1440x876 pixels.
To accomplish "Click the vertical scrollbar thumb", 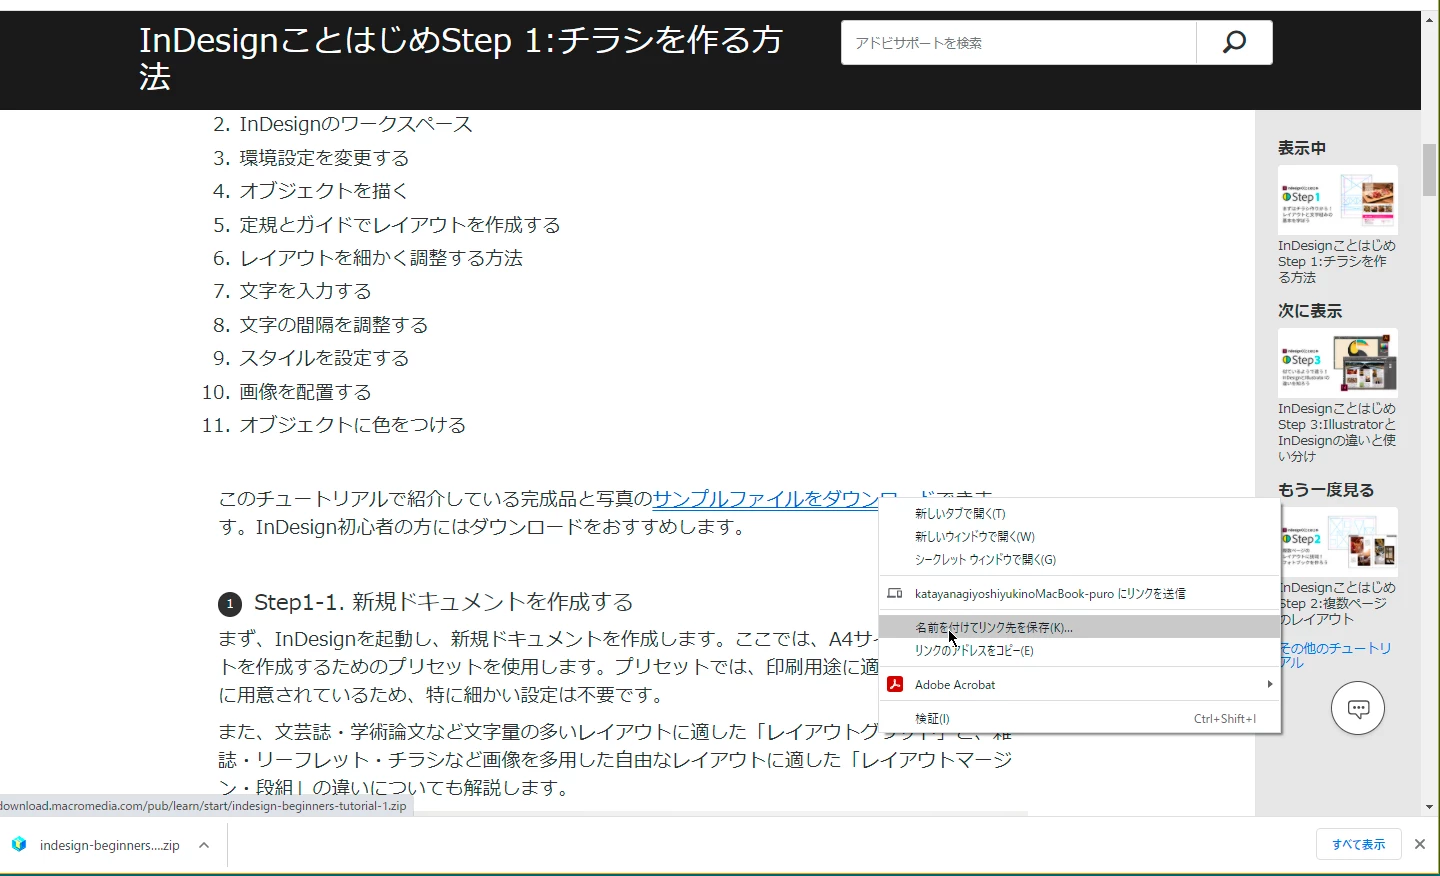I will pyautogui.click(x=1429, y=170).
